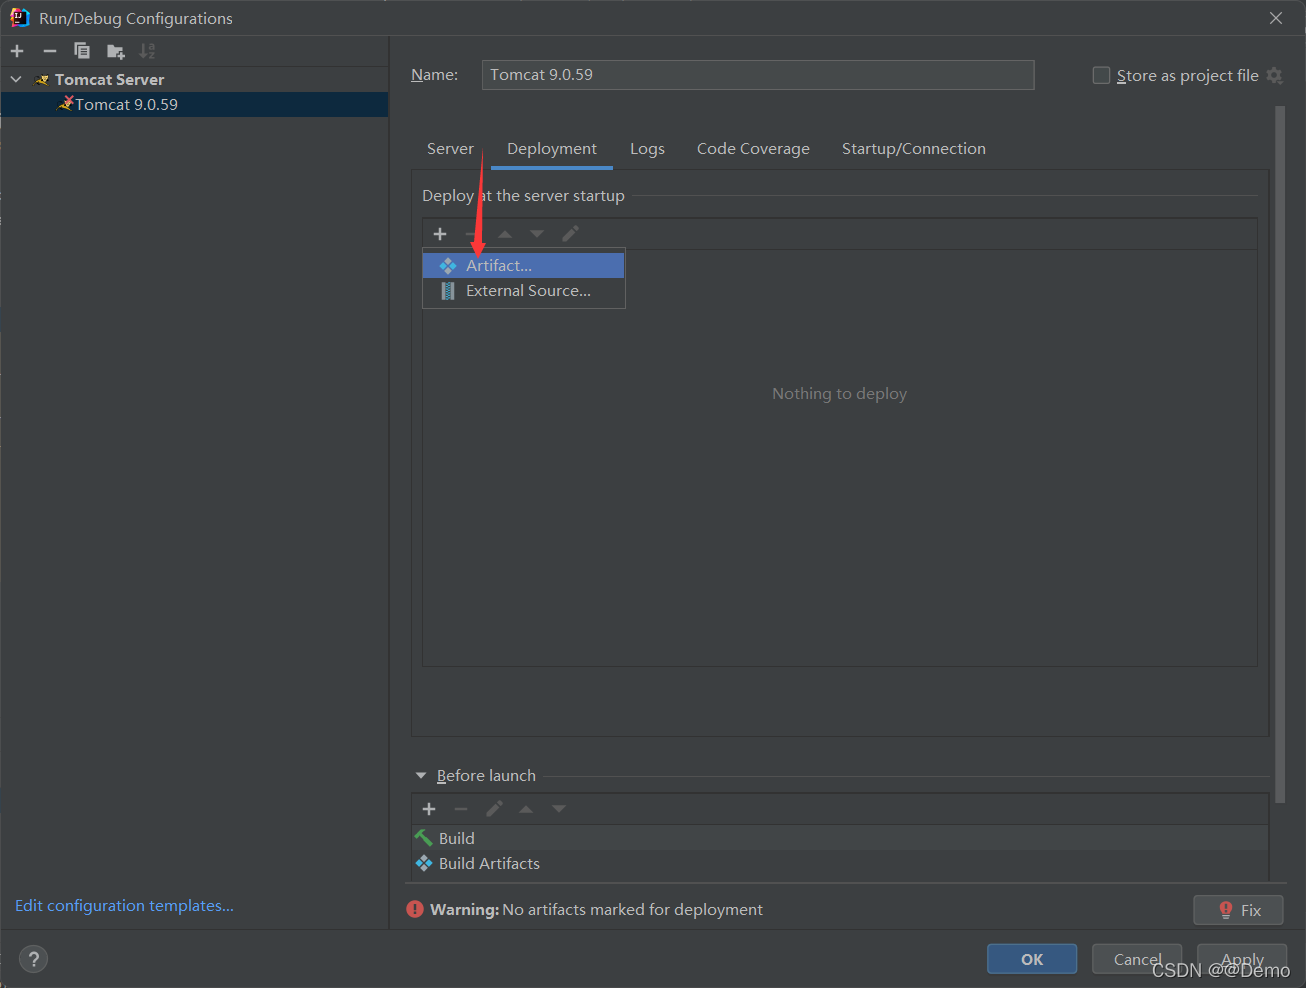Image resolution: width=1306 pixels, height=988 pixels.
Task: Move before launch task up
Action: 526,809
